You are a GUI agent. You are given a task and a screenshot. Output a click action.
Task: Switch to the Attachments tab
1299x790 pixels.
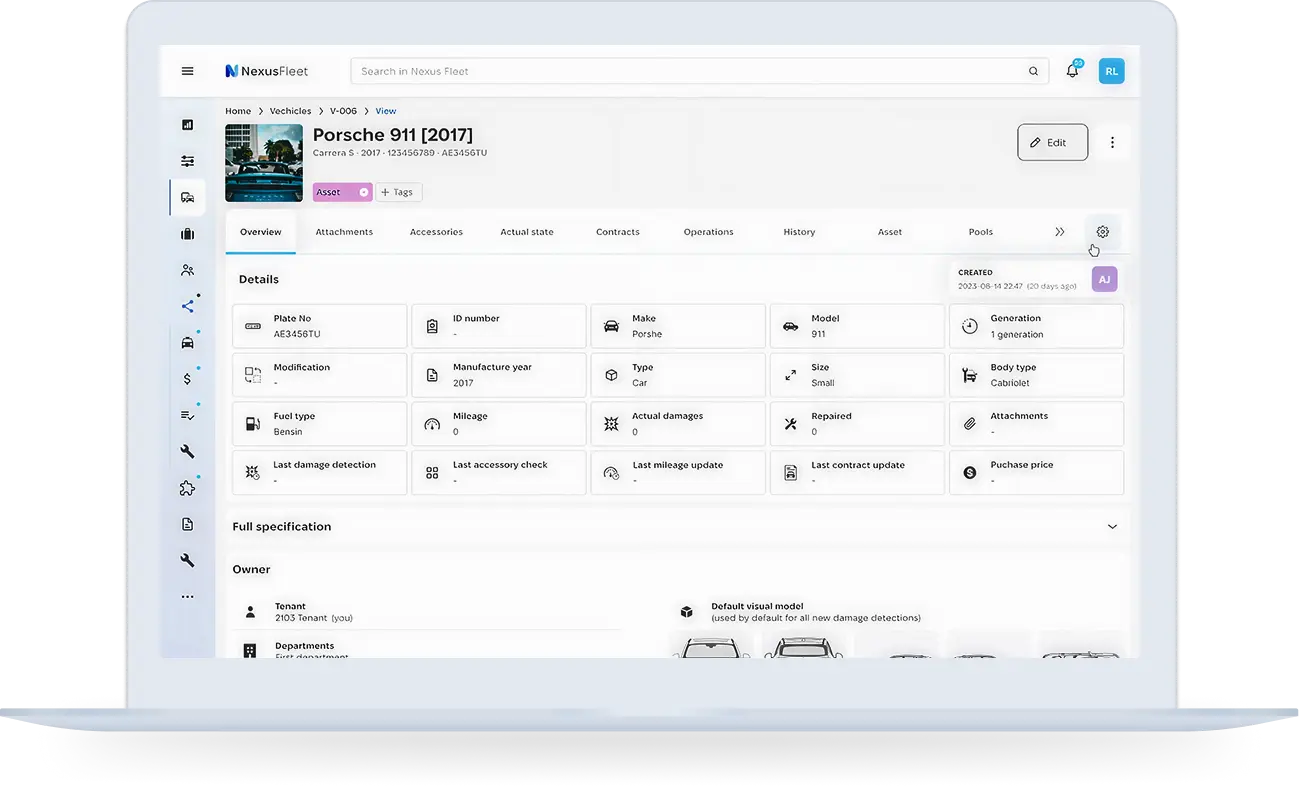click(x=344, y=232)
